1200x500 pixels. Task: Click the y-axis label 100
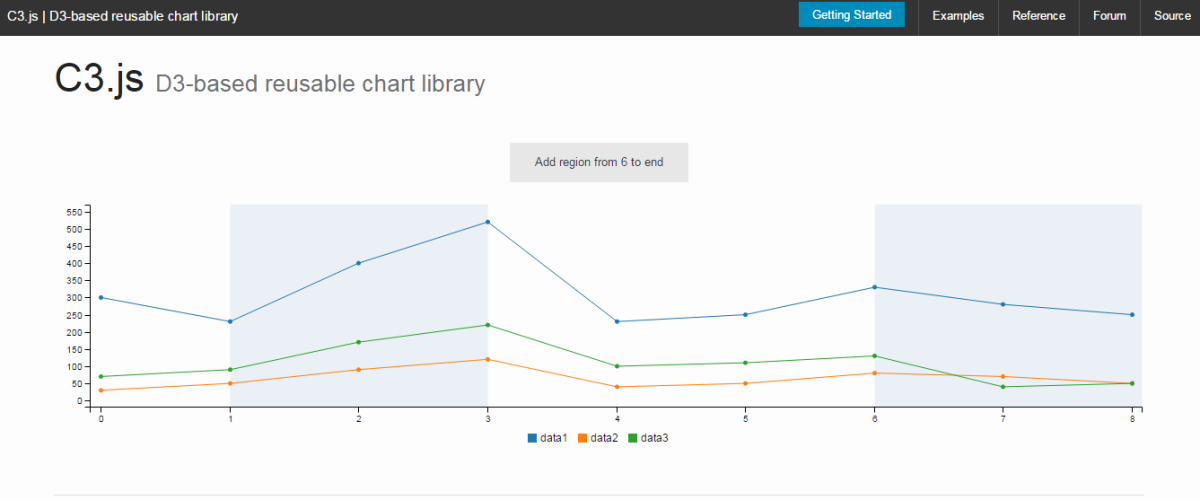coord(73,366)
